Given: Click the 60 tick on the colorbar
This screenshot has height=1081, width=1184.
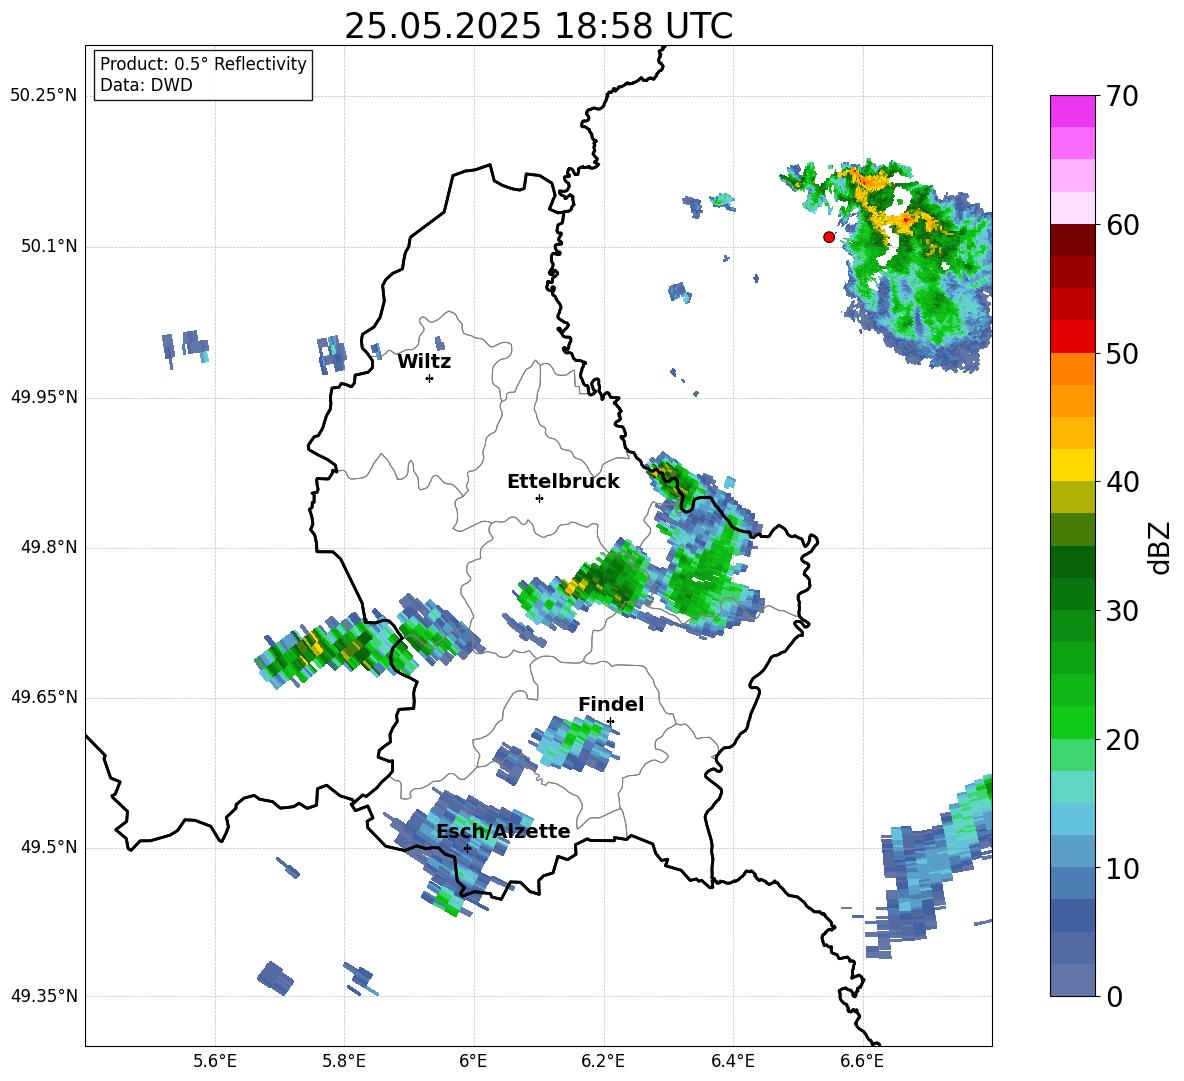Looking at the screenshot, I should [x=1122, y=225].
